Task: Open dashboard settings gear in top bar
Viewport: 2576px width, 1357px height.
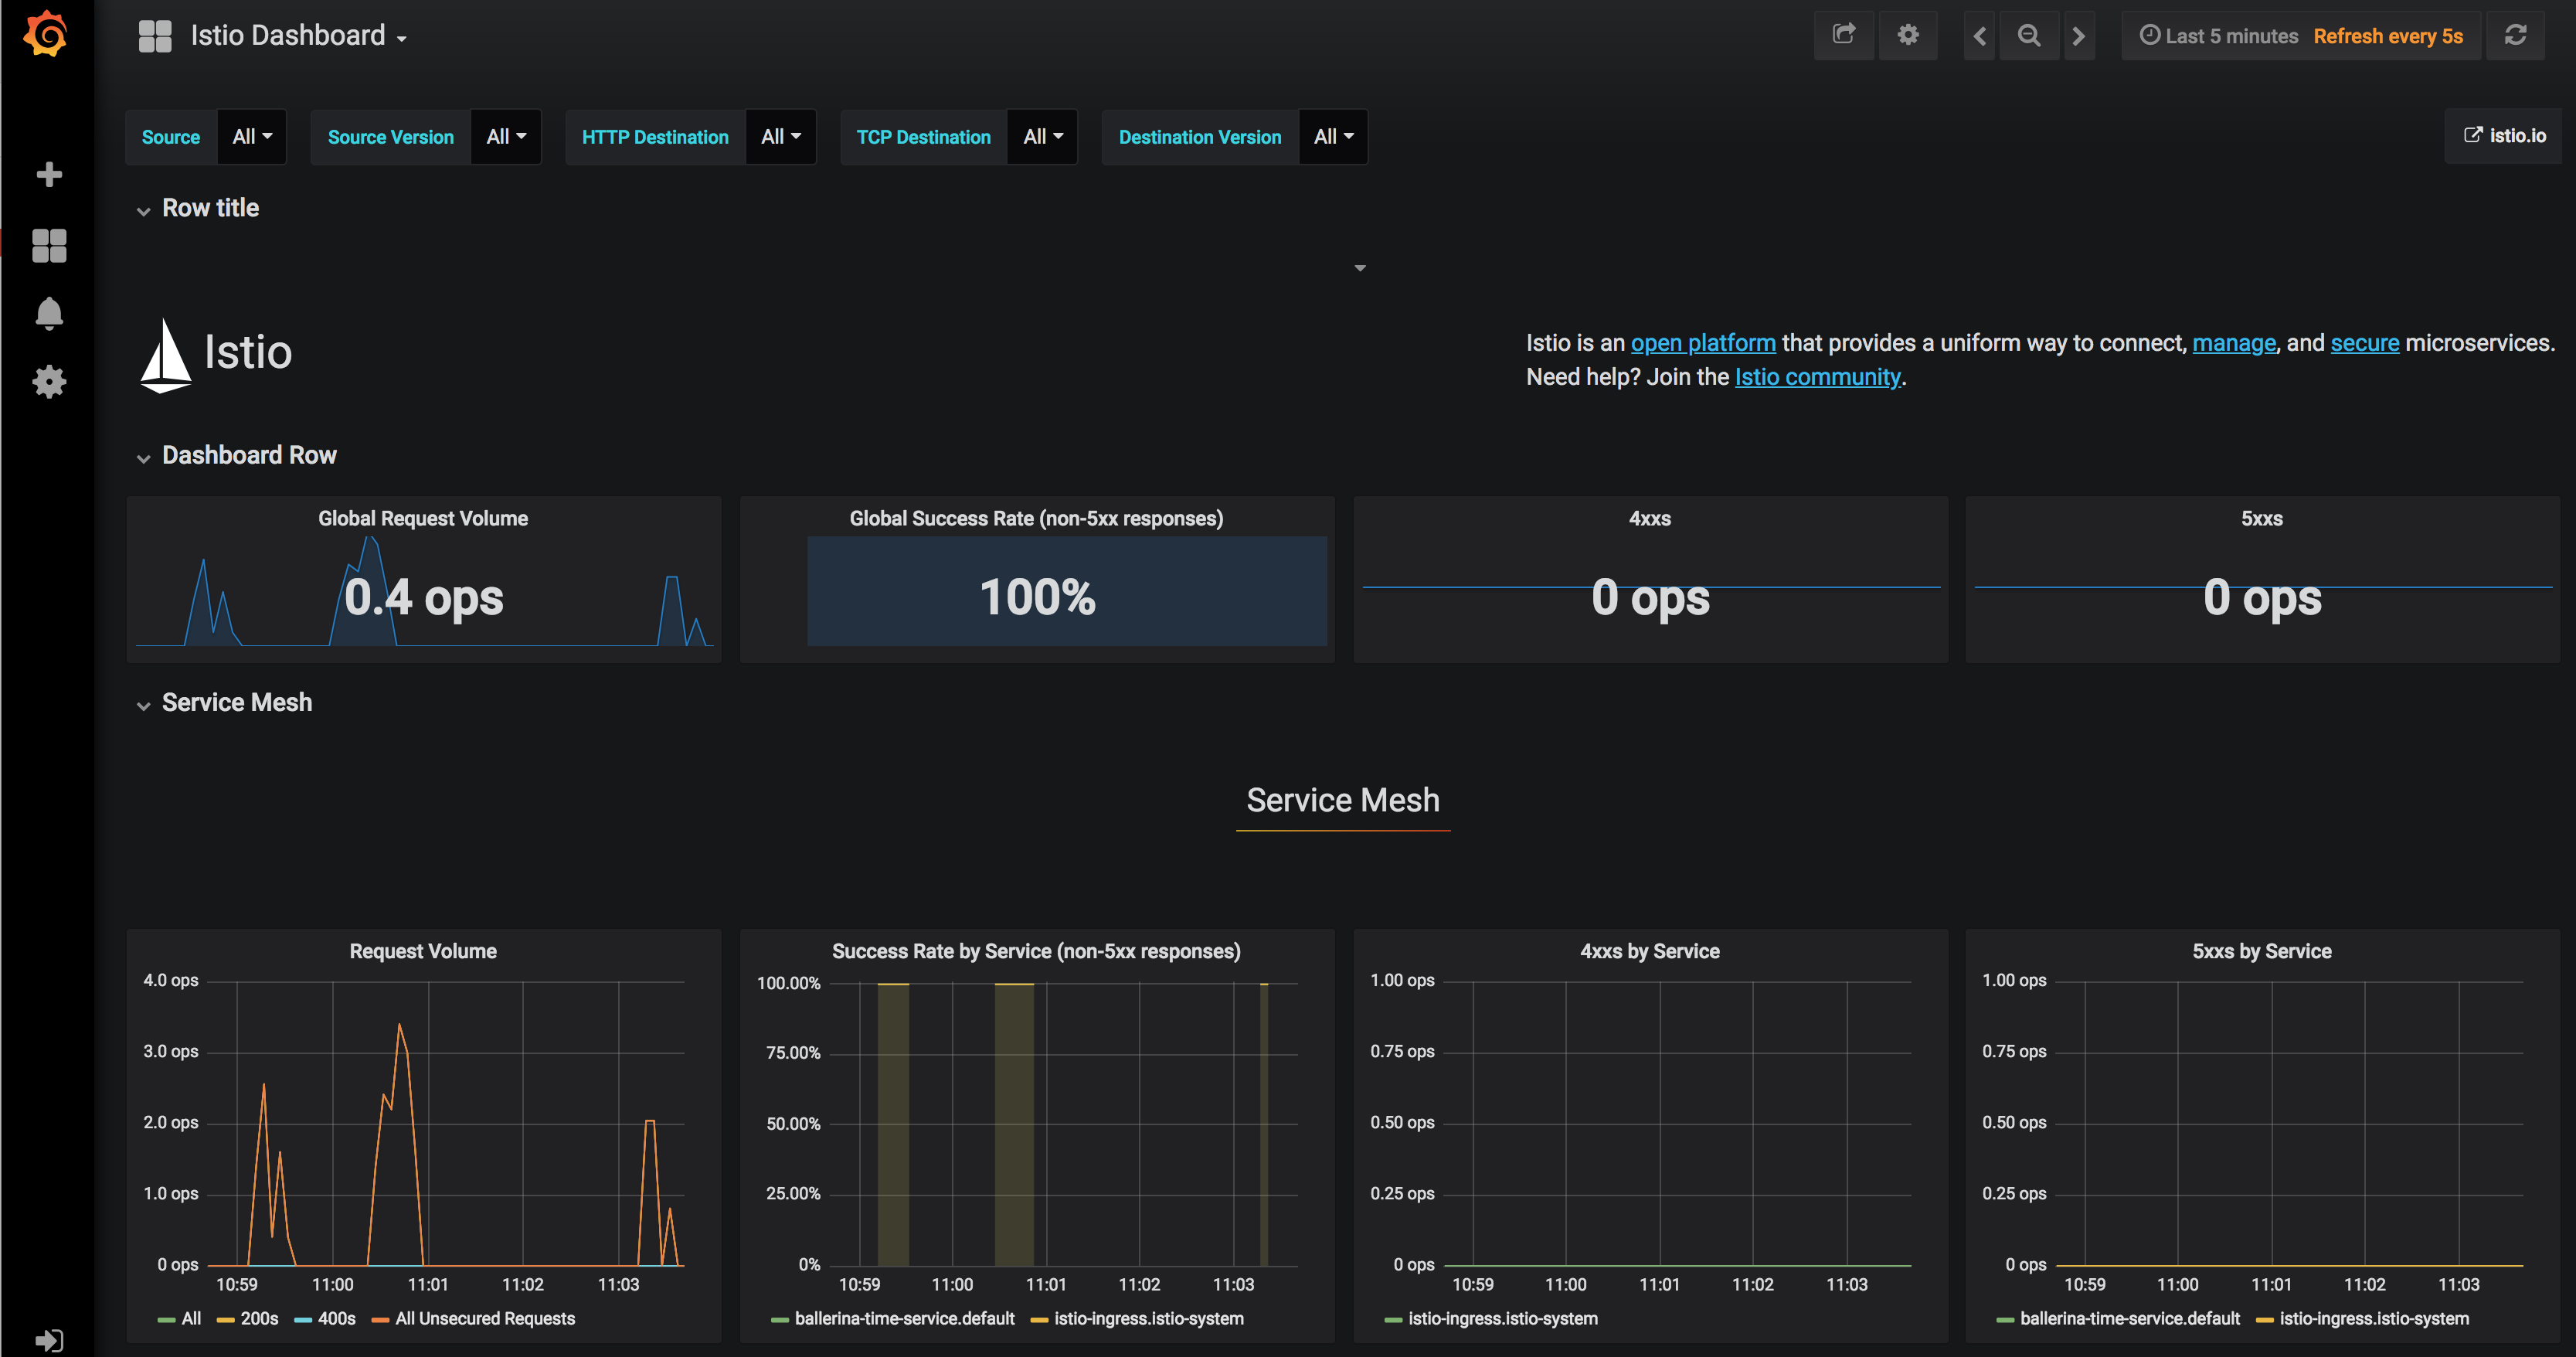Action: (1907, 35)
